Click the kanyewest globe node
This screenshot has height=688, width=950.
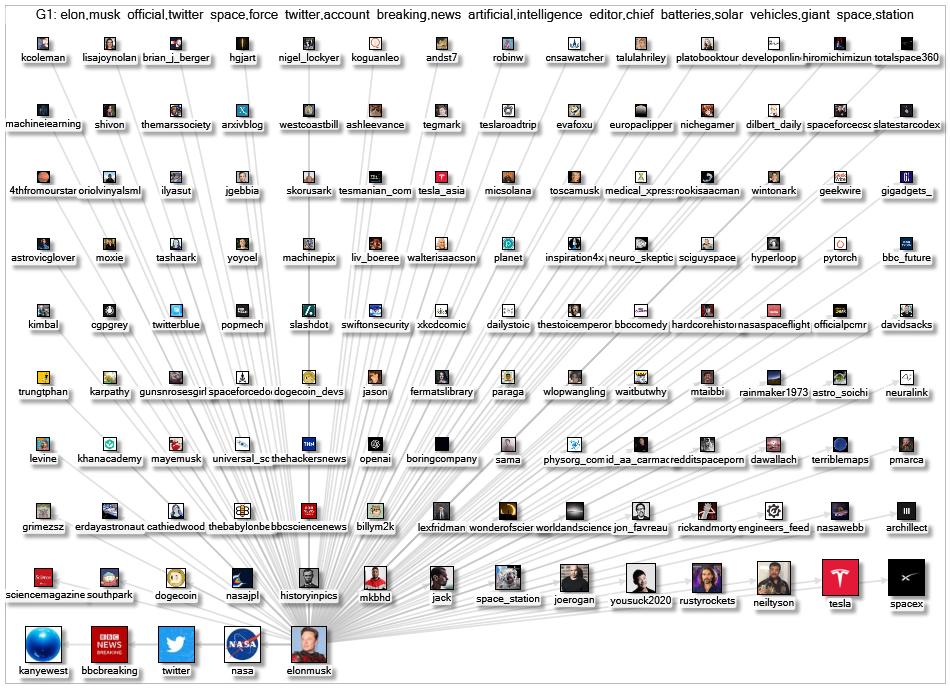coord(43,645)
